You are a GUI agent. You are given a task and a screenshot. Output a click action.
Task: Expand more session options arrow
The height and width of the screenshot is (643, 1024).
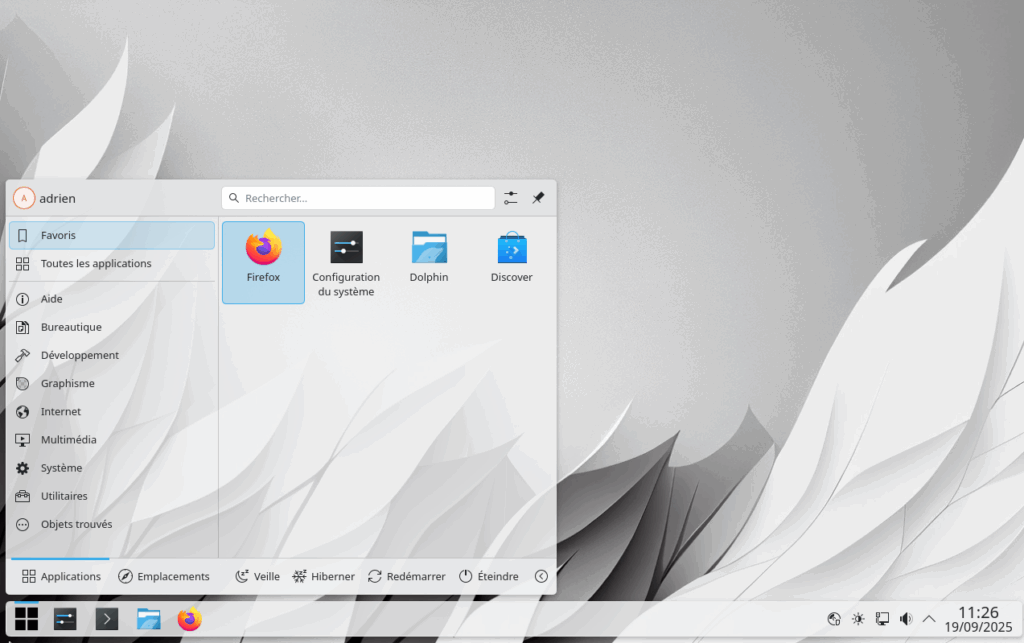point(541,576)
